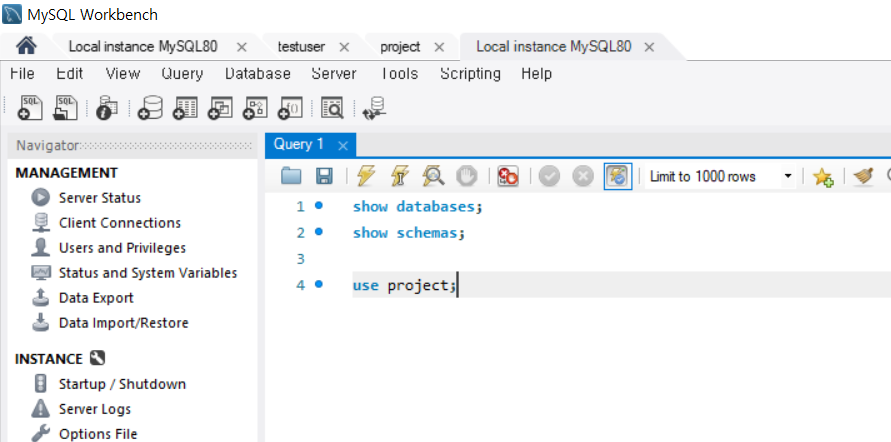Click the statement marker dot on line 1
Image resolution: width=891 pixels, height=442 pixels.
pyautogui.click(x=319, y=205)
